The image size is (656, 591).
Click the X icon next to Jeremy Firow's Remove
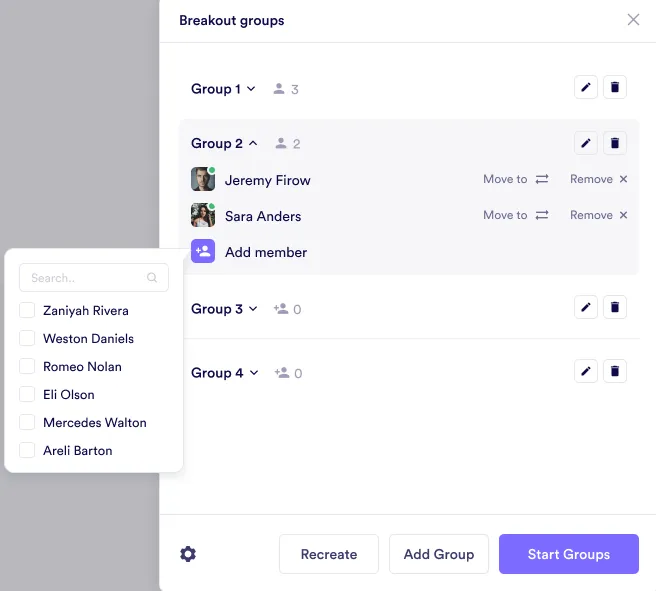click(623, 179)
